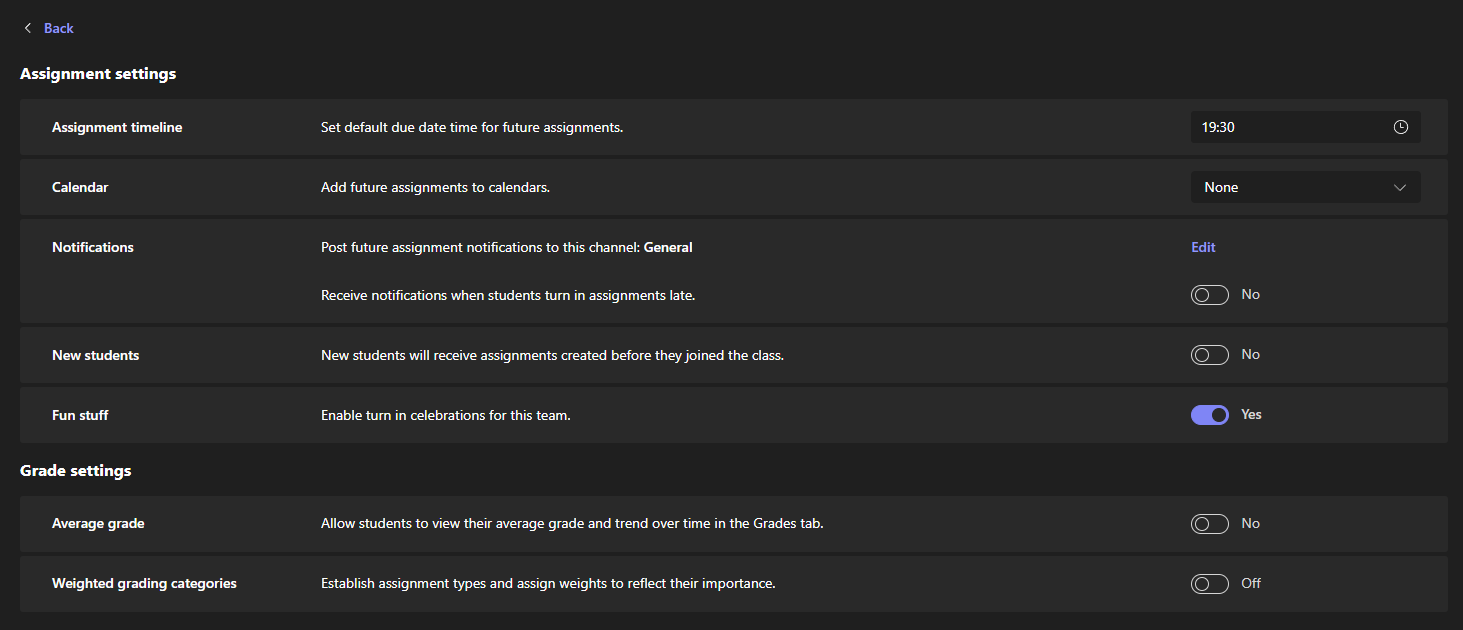Toggle on assignments for new students
The image size is (1463, 630).
pyautogui.click(x=1209, y=354)
